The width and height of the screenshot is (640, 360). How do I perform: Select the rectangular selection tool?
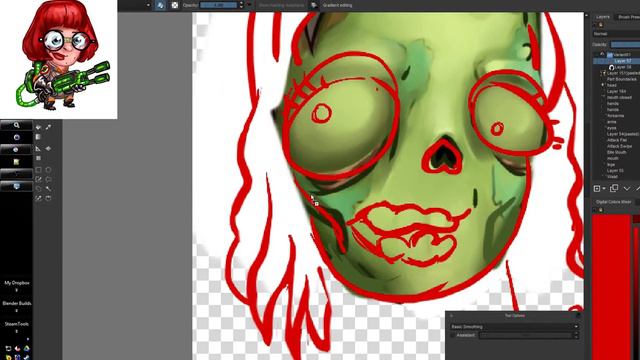coord(38,169)
